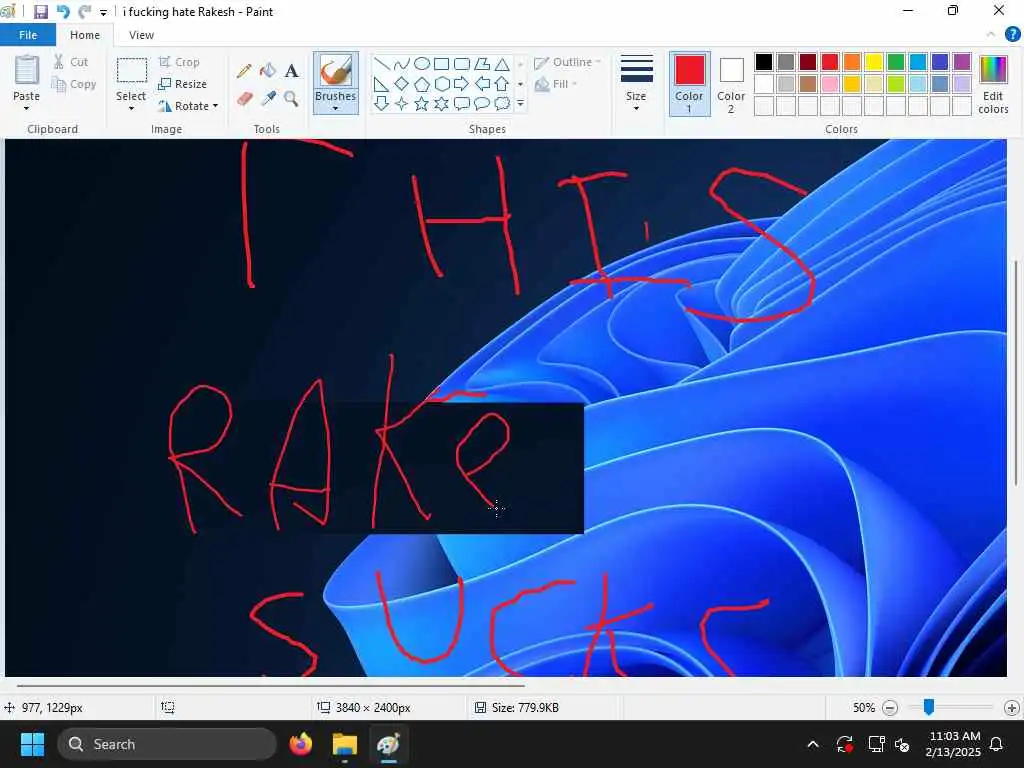Pick the orange color swatch
Viewport: 1024px width, 768px height.
(852, 62)
